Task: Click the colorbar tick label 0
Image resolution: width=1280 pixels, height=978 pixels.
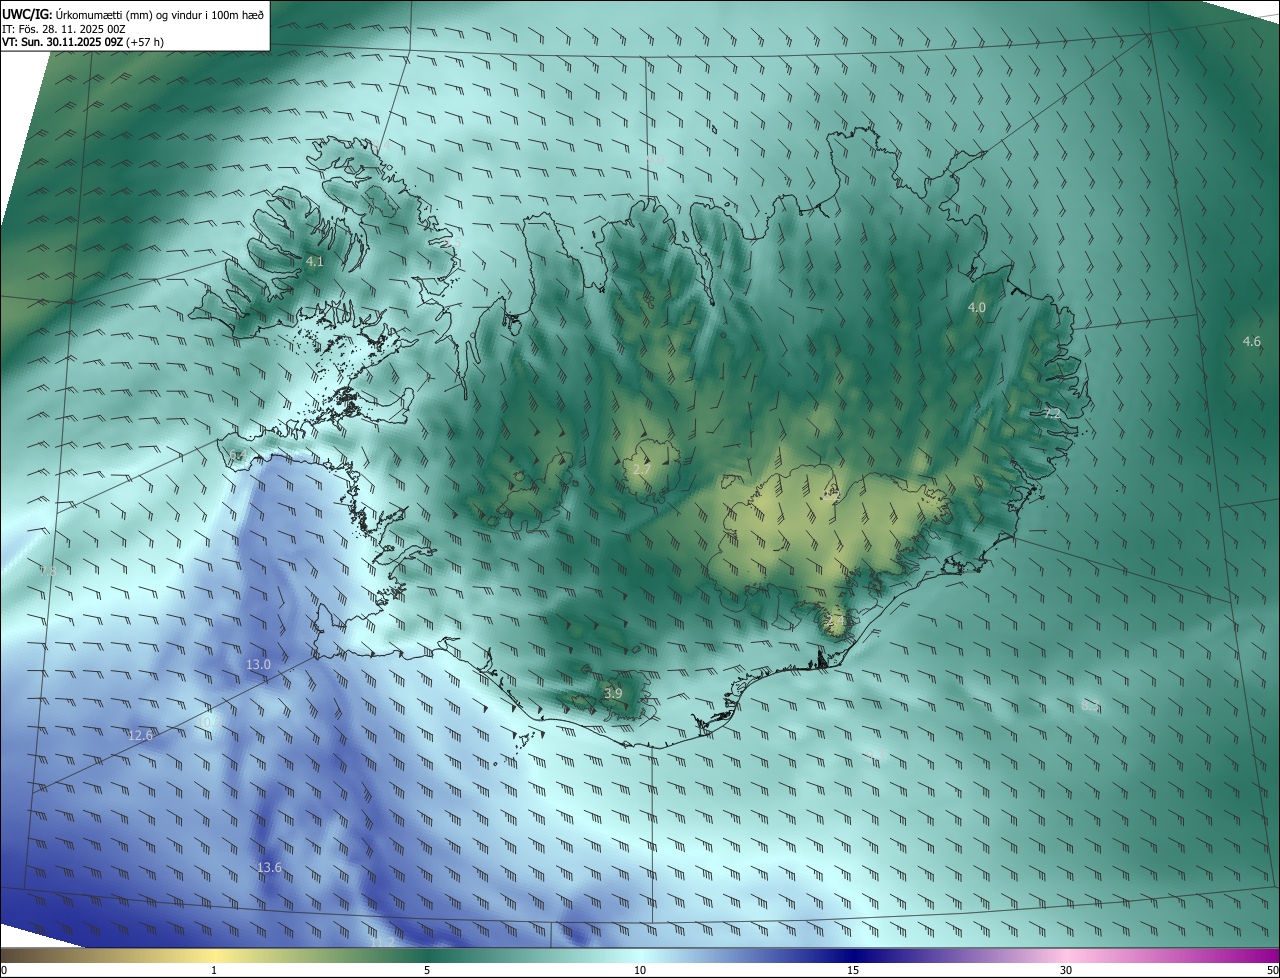Action: (x=4, y=970)
